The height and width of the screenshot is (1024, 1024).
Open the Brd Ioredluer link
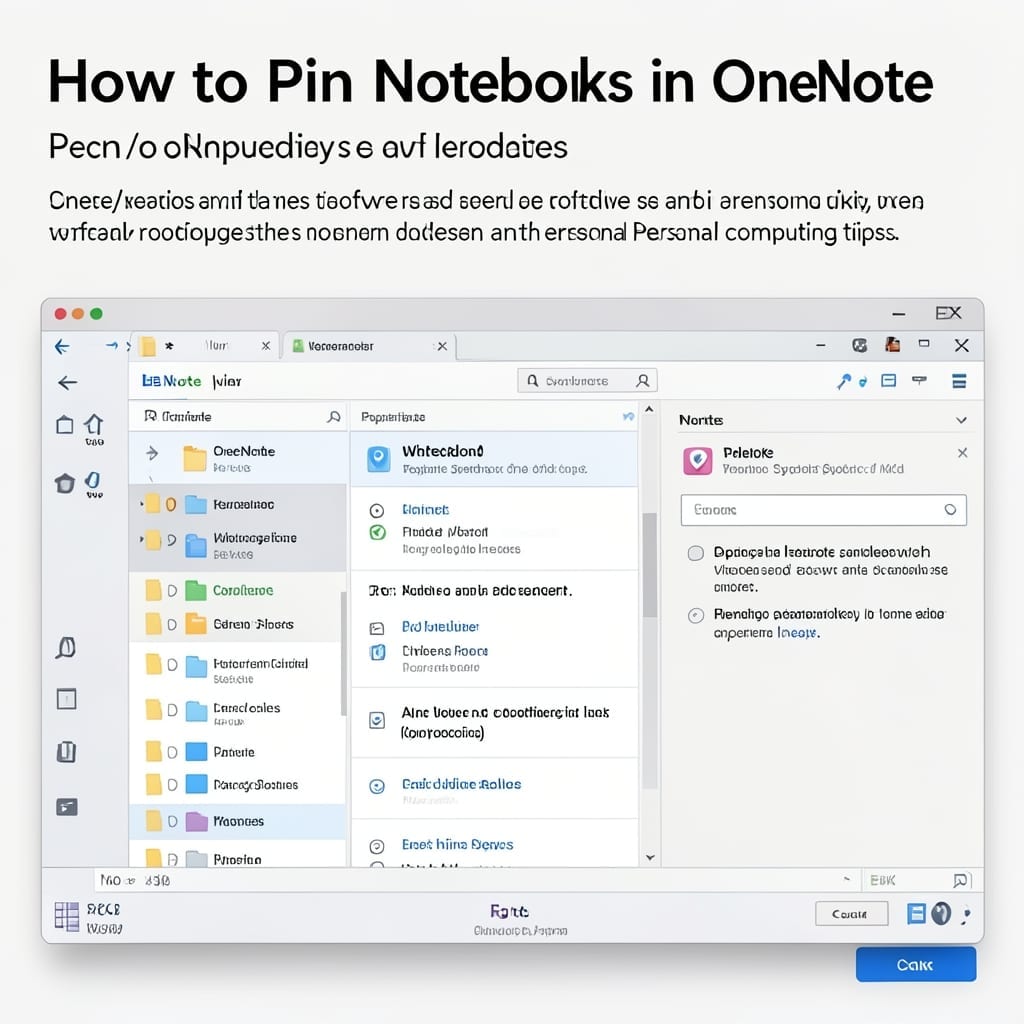point(440,627)
